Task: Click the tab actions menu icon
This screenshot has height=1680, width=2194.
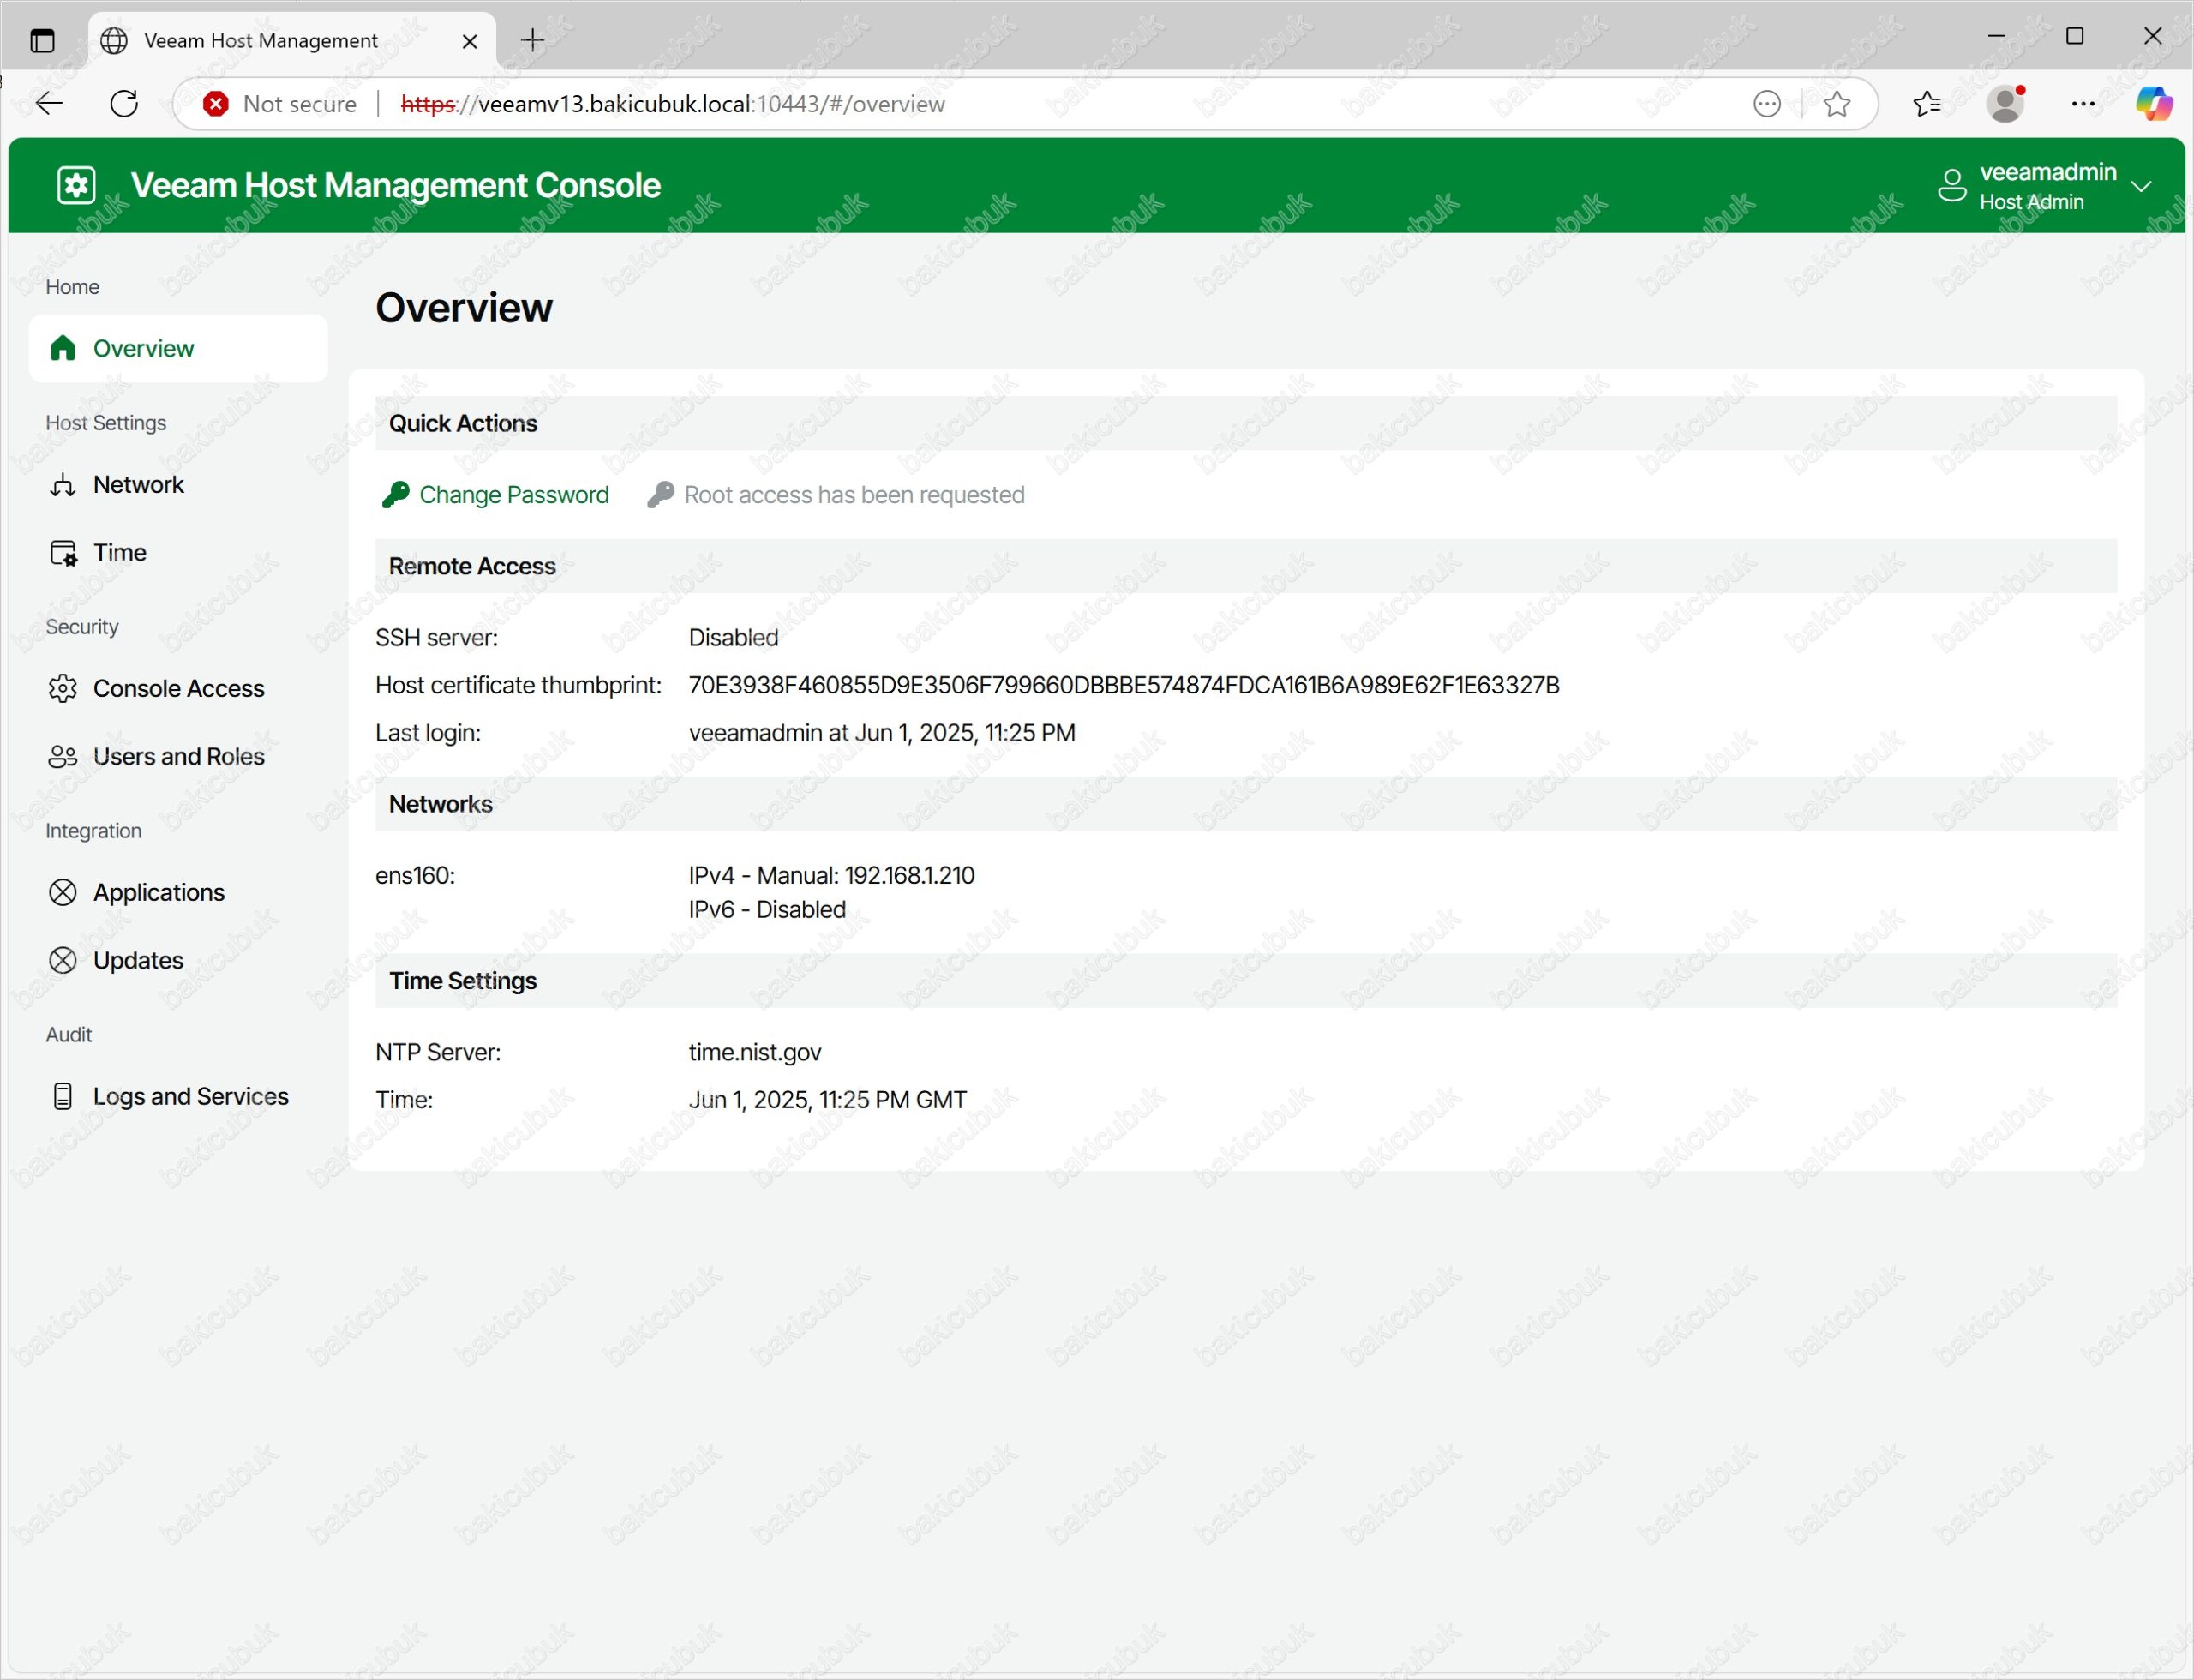Action: click(x=42, y=41)
